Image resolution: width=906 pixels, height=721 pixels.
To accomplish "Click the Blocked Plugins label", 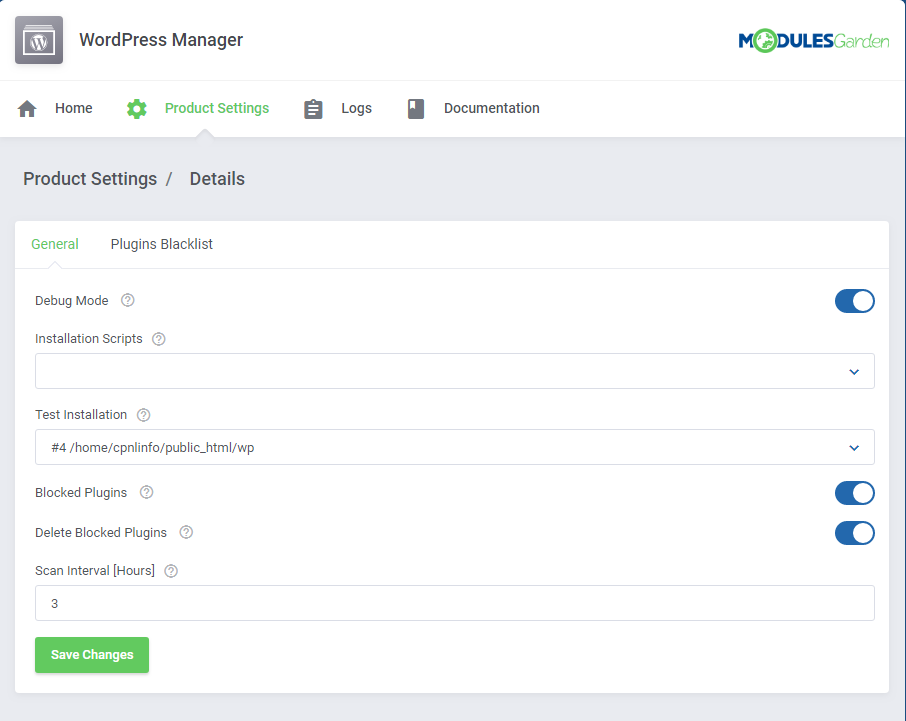I will (x=81, y=492).
